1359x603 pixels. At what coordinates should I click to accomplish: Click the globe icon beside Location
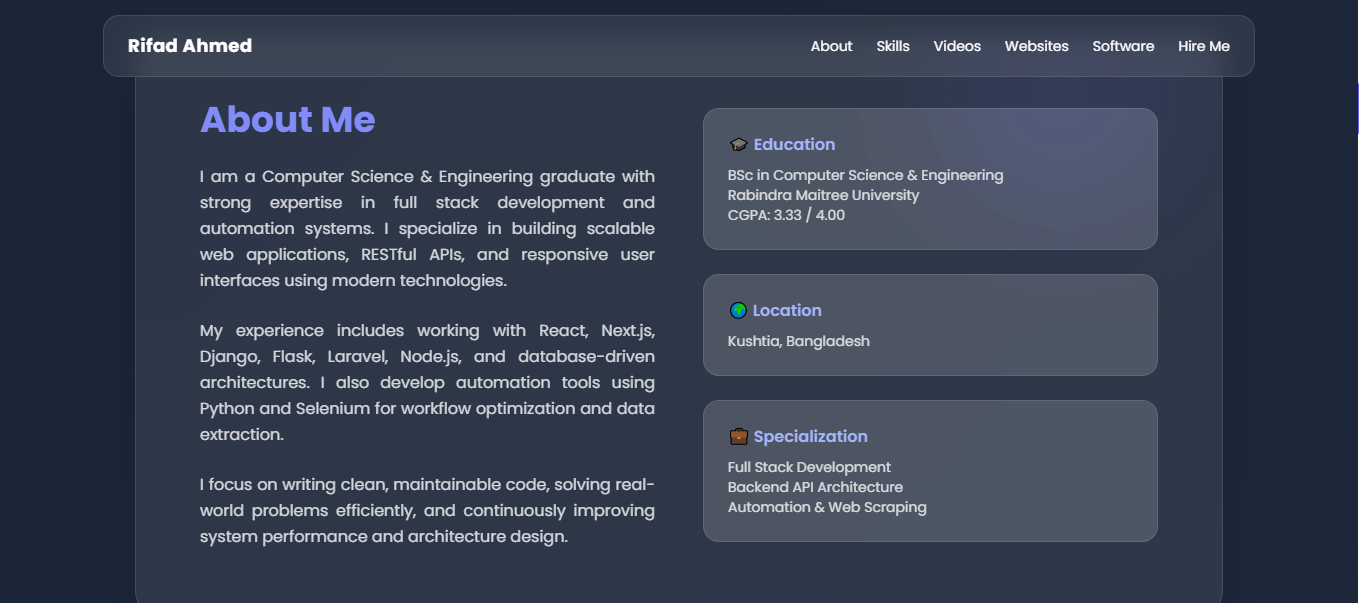[738, 311]
